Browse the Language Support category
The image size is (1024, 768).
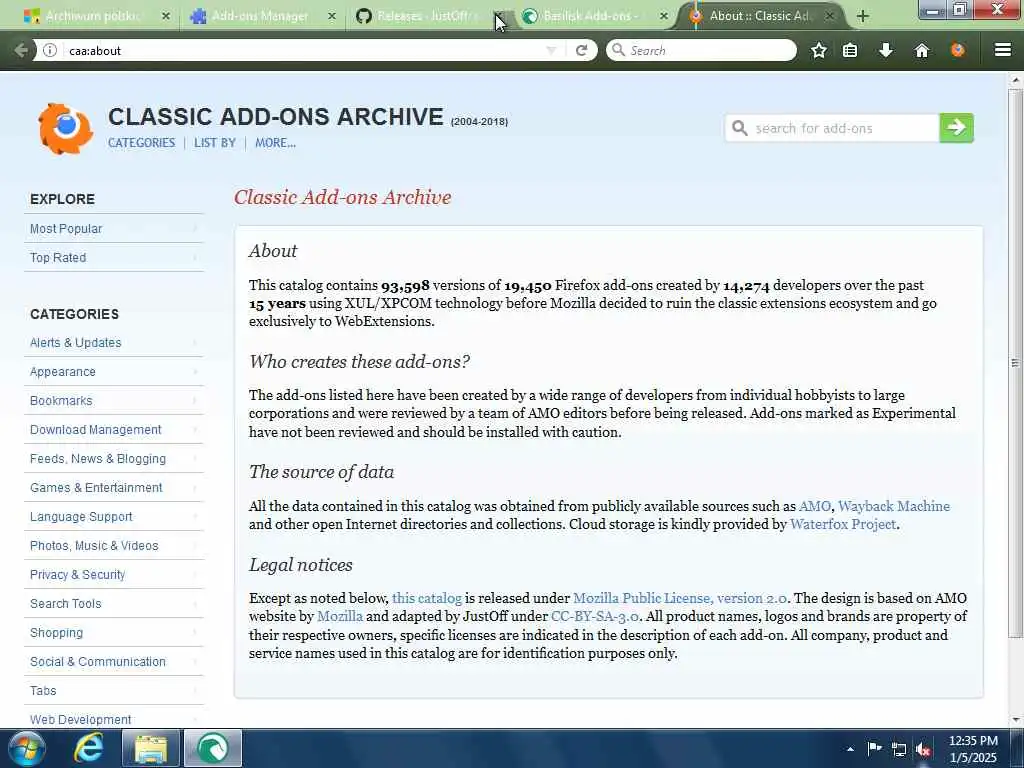(x=114, y=517)
